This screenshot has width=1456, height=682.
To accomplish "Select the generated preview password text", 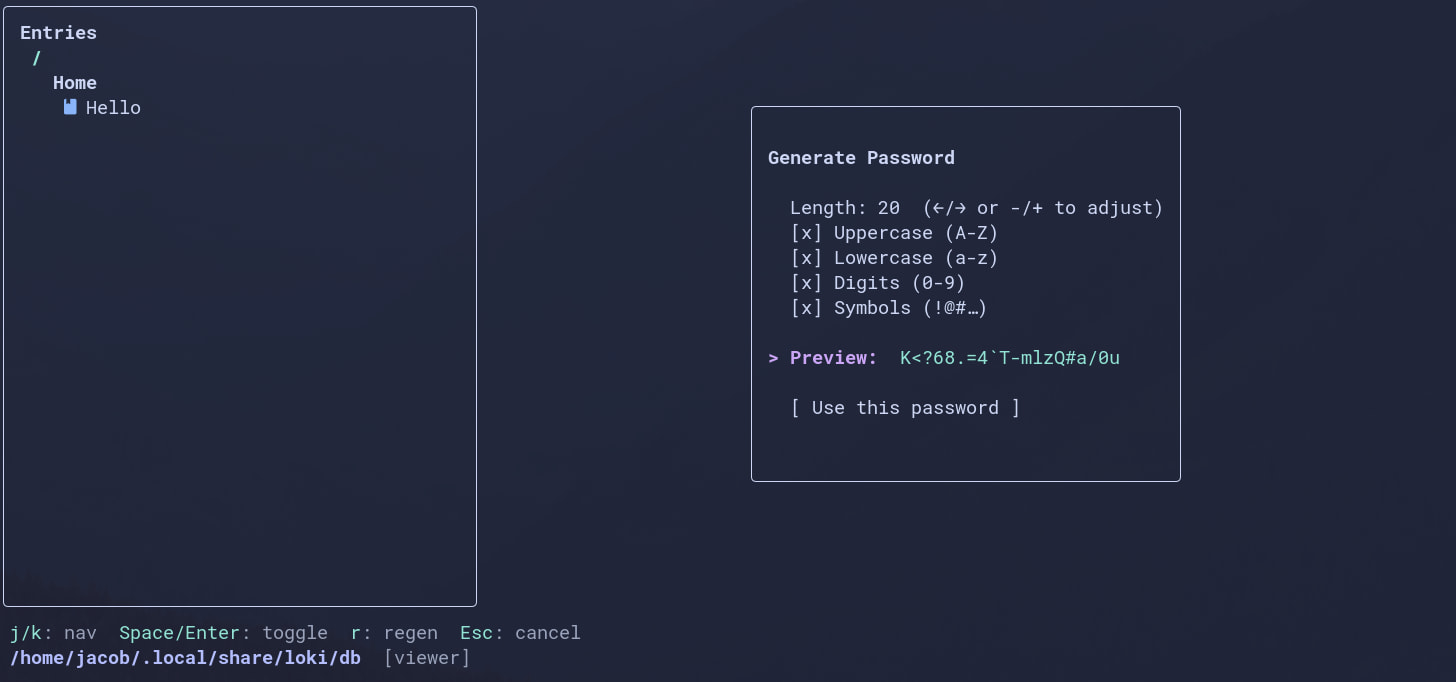I will pyautogui.click(x=1010, y=358).
